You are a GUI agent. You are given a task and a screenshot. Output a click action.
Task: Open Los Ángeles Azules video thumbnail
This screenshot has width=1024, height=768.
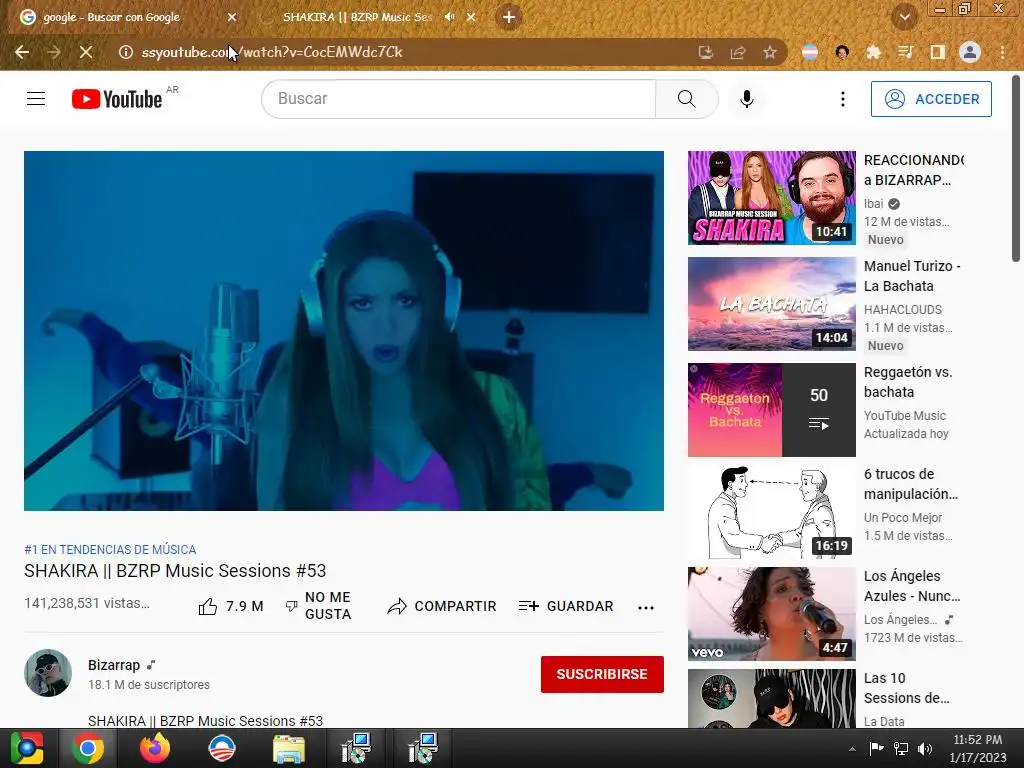[771, 613]
